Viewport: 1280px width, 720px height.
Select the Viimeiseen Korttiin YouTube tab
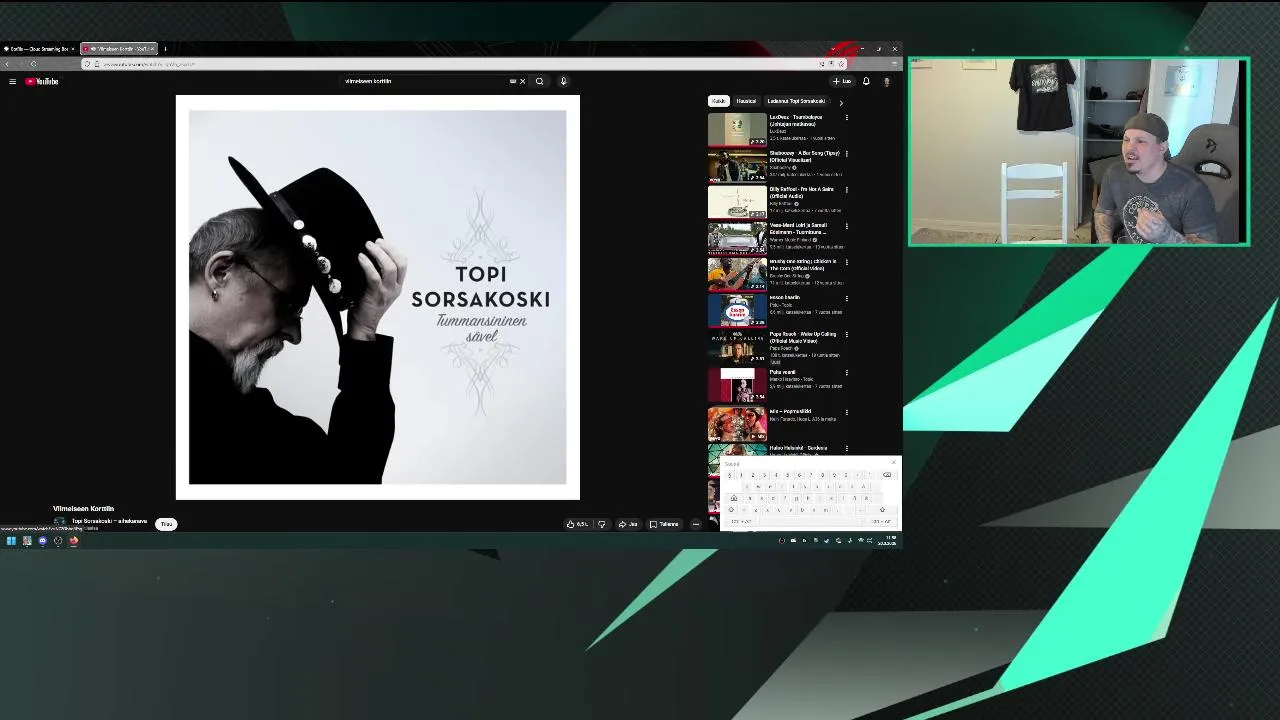(x=118, y=48)
